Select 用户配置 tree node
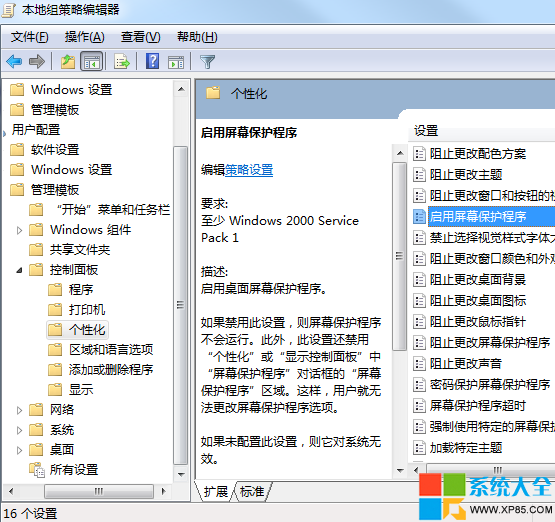Viewport: 555px width, 522px height. [36, 130]
